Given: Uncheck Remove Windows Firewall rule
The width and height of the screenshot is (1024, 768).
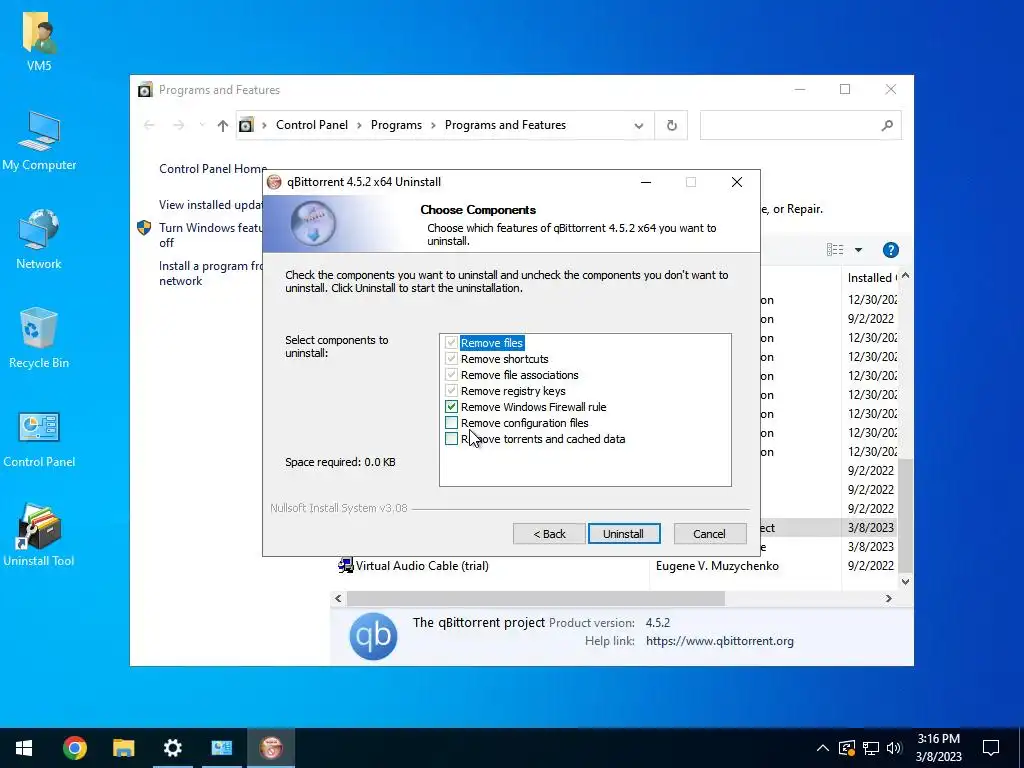Looking at the screenshot, I should pos(451,407).
